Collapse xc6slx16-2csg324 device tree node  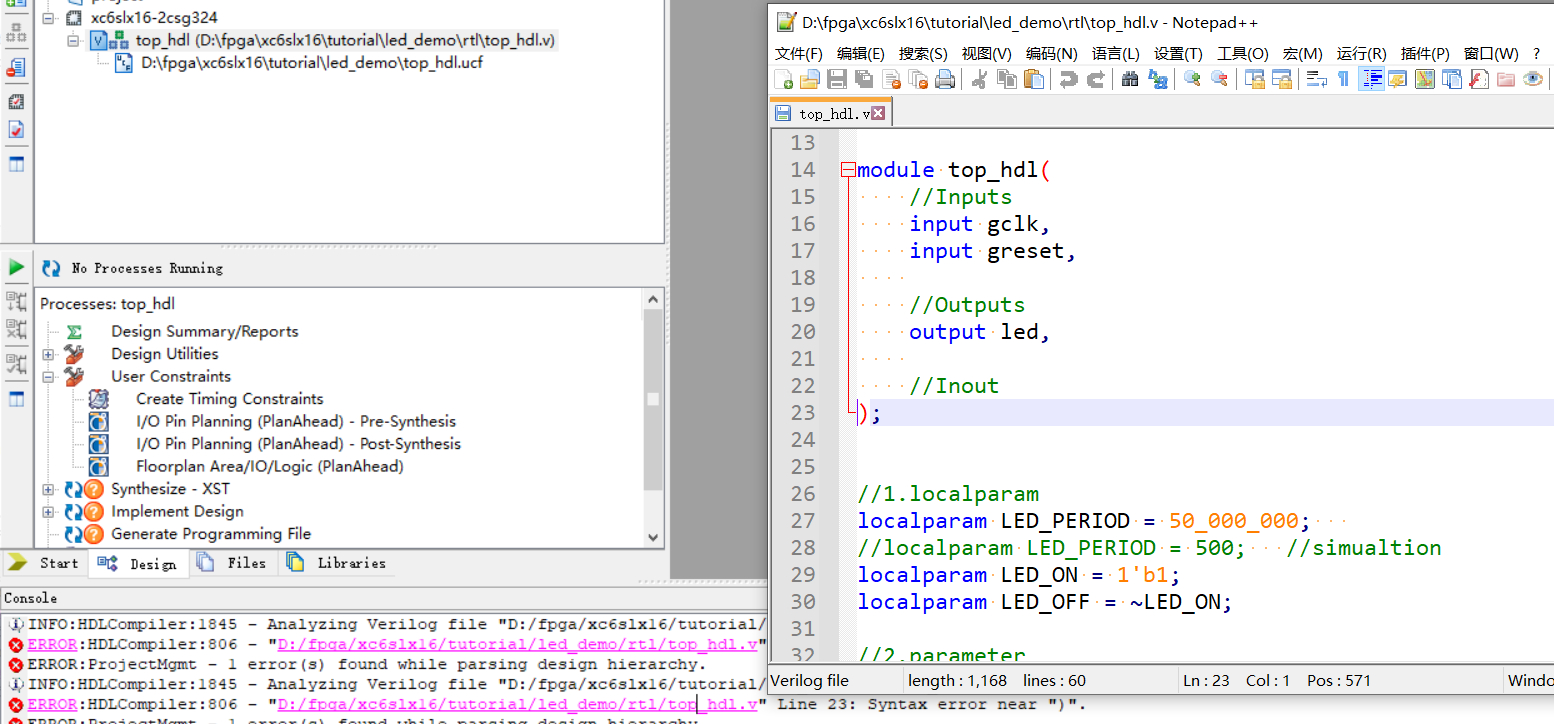click(x=49, y=18)
